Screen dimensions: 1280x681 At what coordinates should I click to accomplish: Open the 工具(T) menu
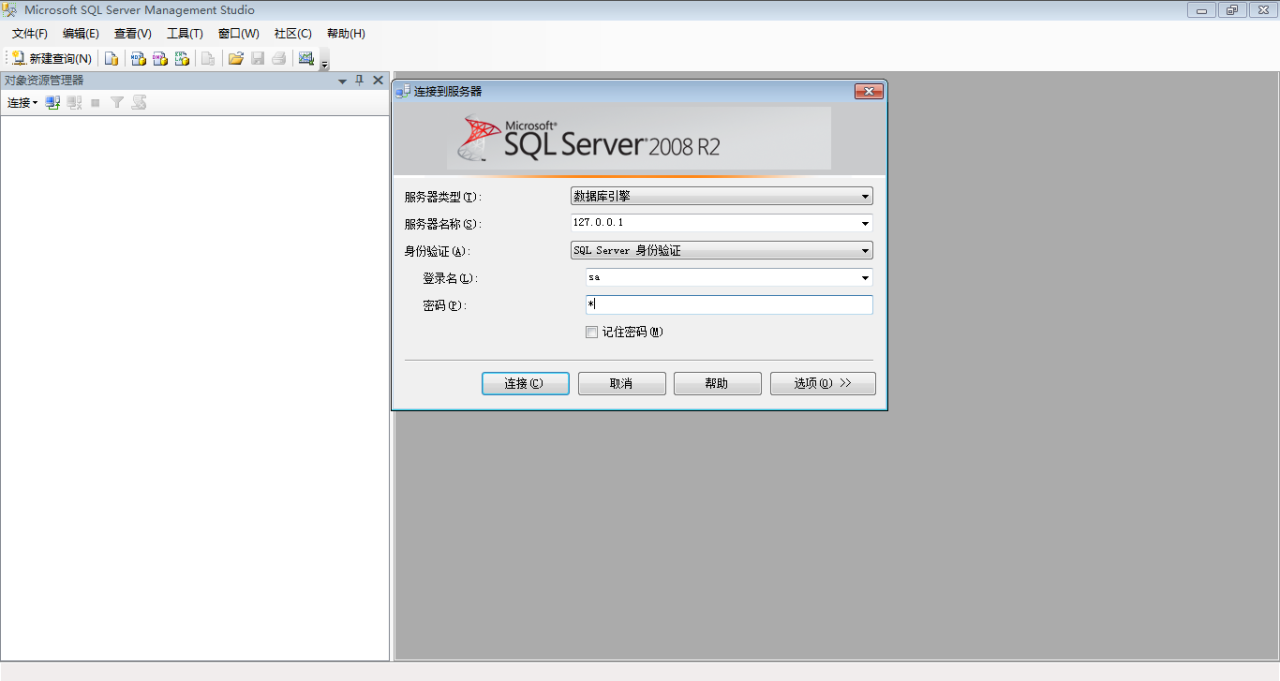click(185, 33)
